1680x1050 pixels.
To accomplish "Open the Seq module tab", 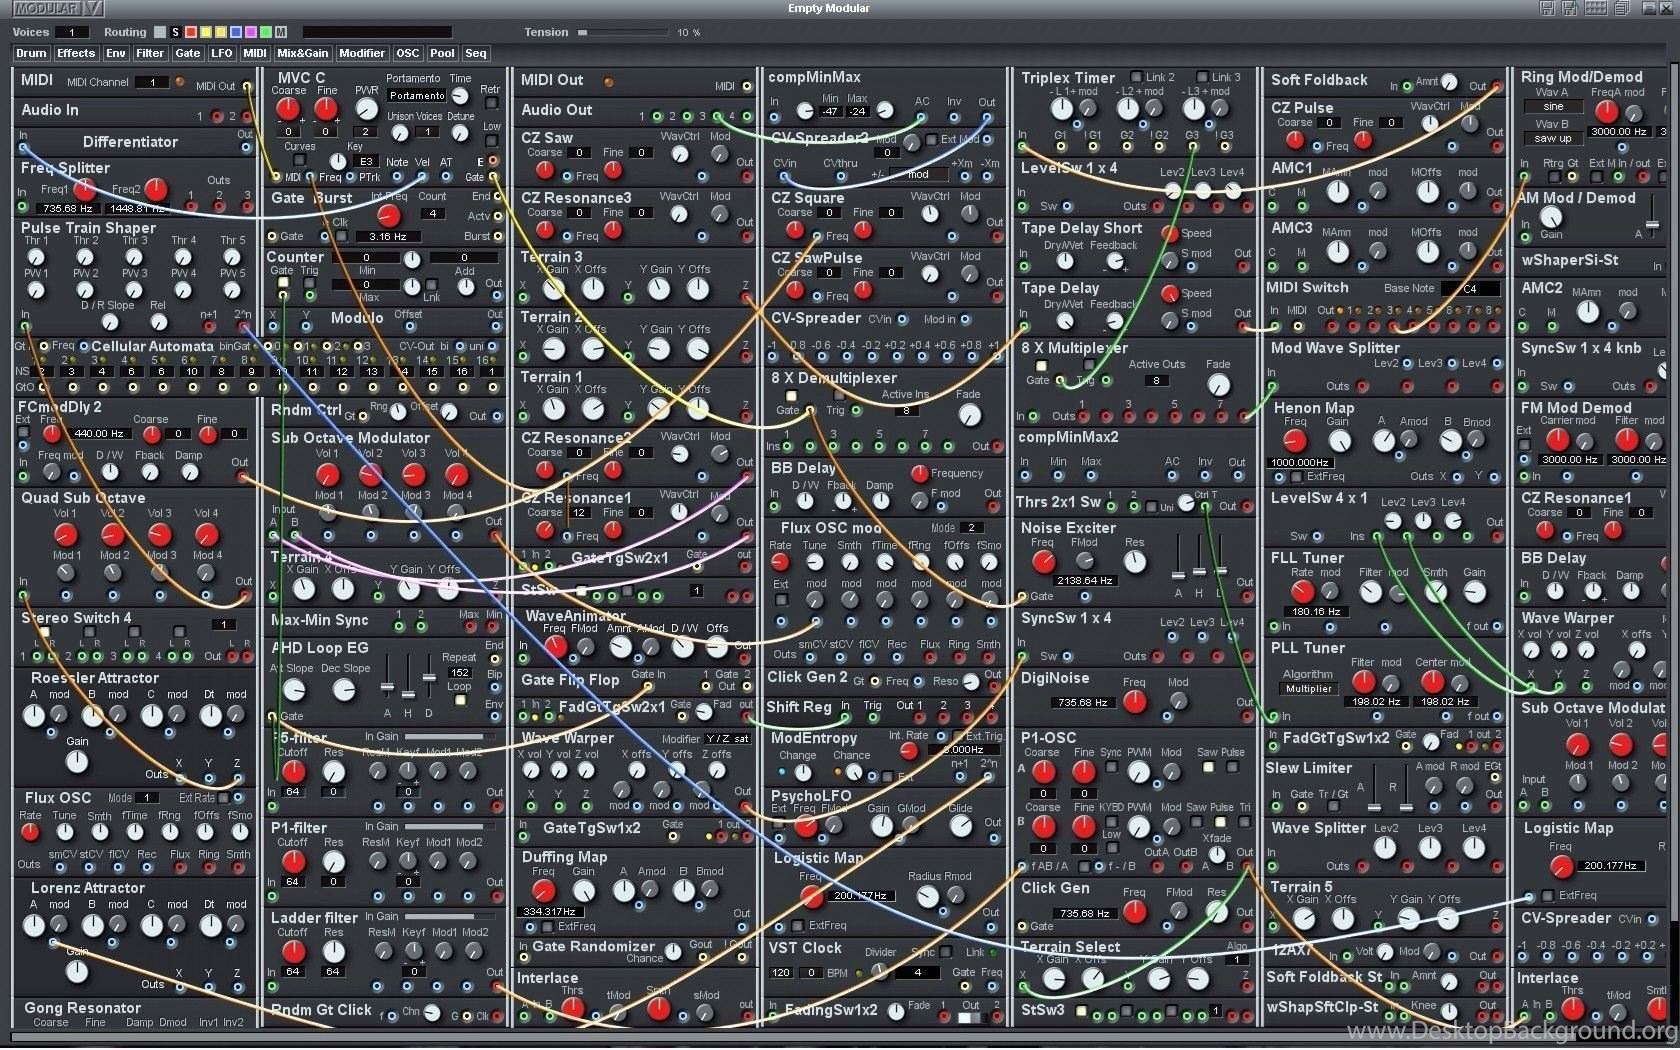I will point(475,54).
